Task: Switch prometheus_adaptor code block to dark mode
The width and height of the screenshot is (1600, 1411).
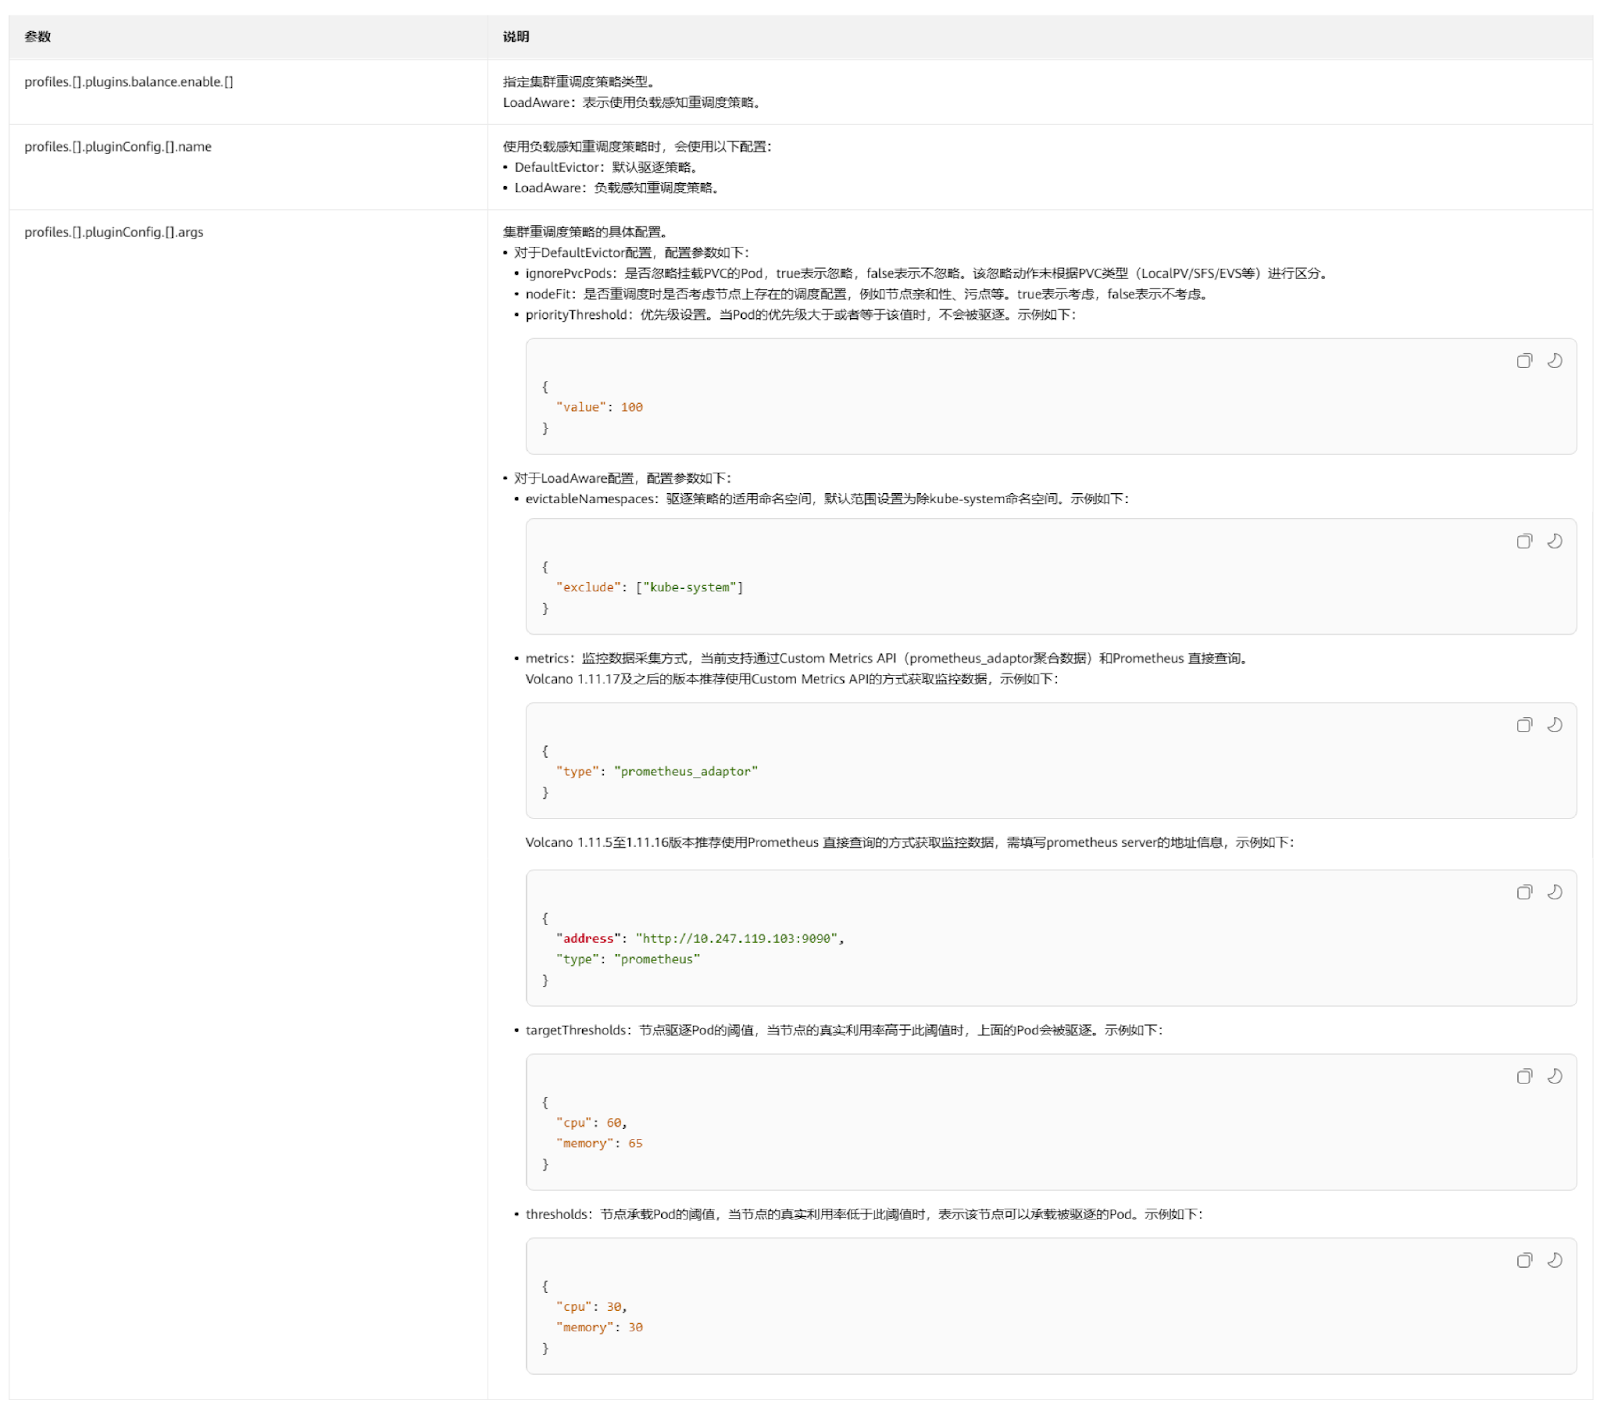Action: coord(1554,725)
